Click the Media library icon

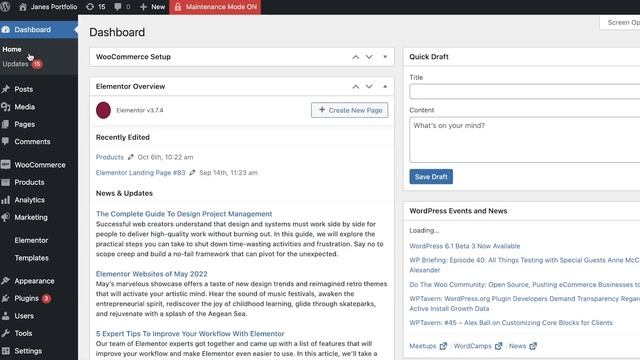(x=6, y=107)
